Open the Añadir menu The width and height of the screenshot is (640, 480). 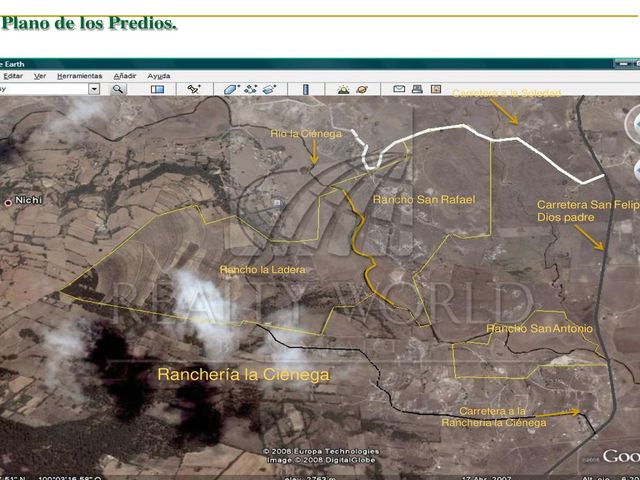[124, 76]
